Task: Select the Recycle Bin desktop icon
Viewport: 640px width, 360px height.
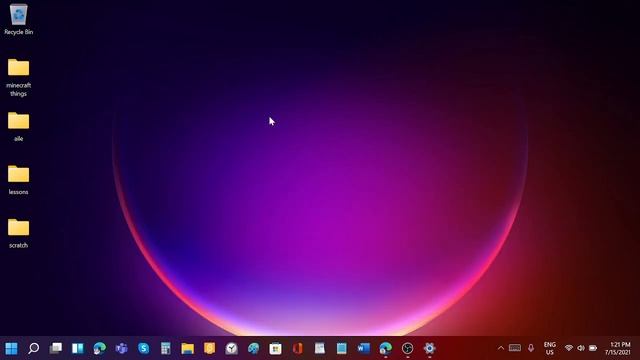Action: point(18,20)
